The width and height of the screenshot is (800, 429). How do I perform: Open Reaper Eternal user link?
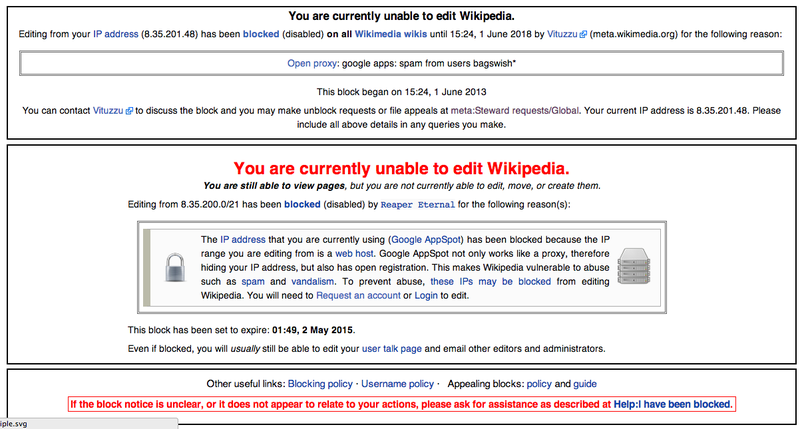click(x=417, y=205)
